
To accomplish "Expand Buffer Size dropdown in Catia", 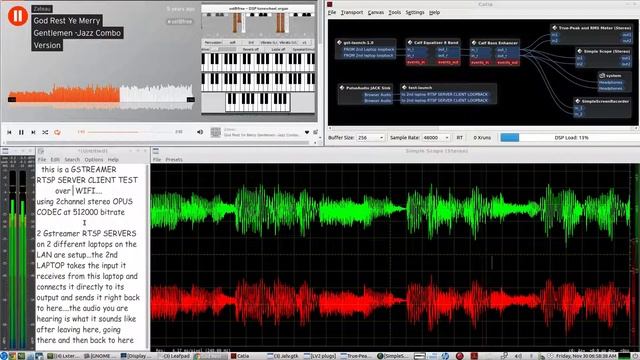I will (371, 138).
